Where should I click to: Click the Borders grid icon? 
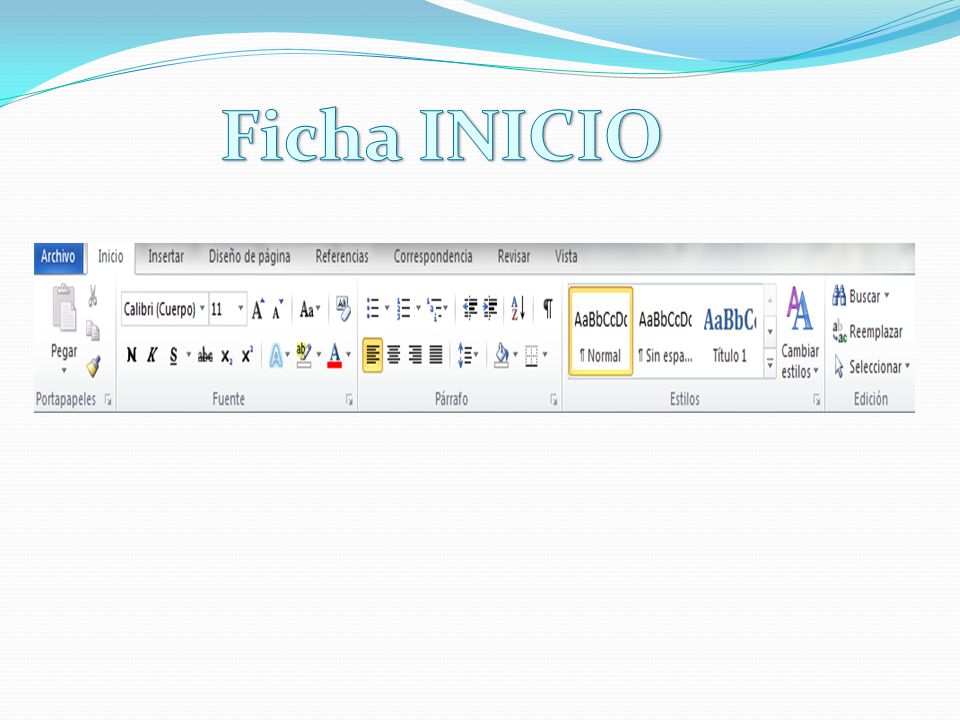tap(531, 355)
